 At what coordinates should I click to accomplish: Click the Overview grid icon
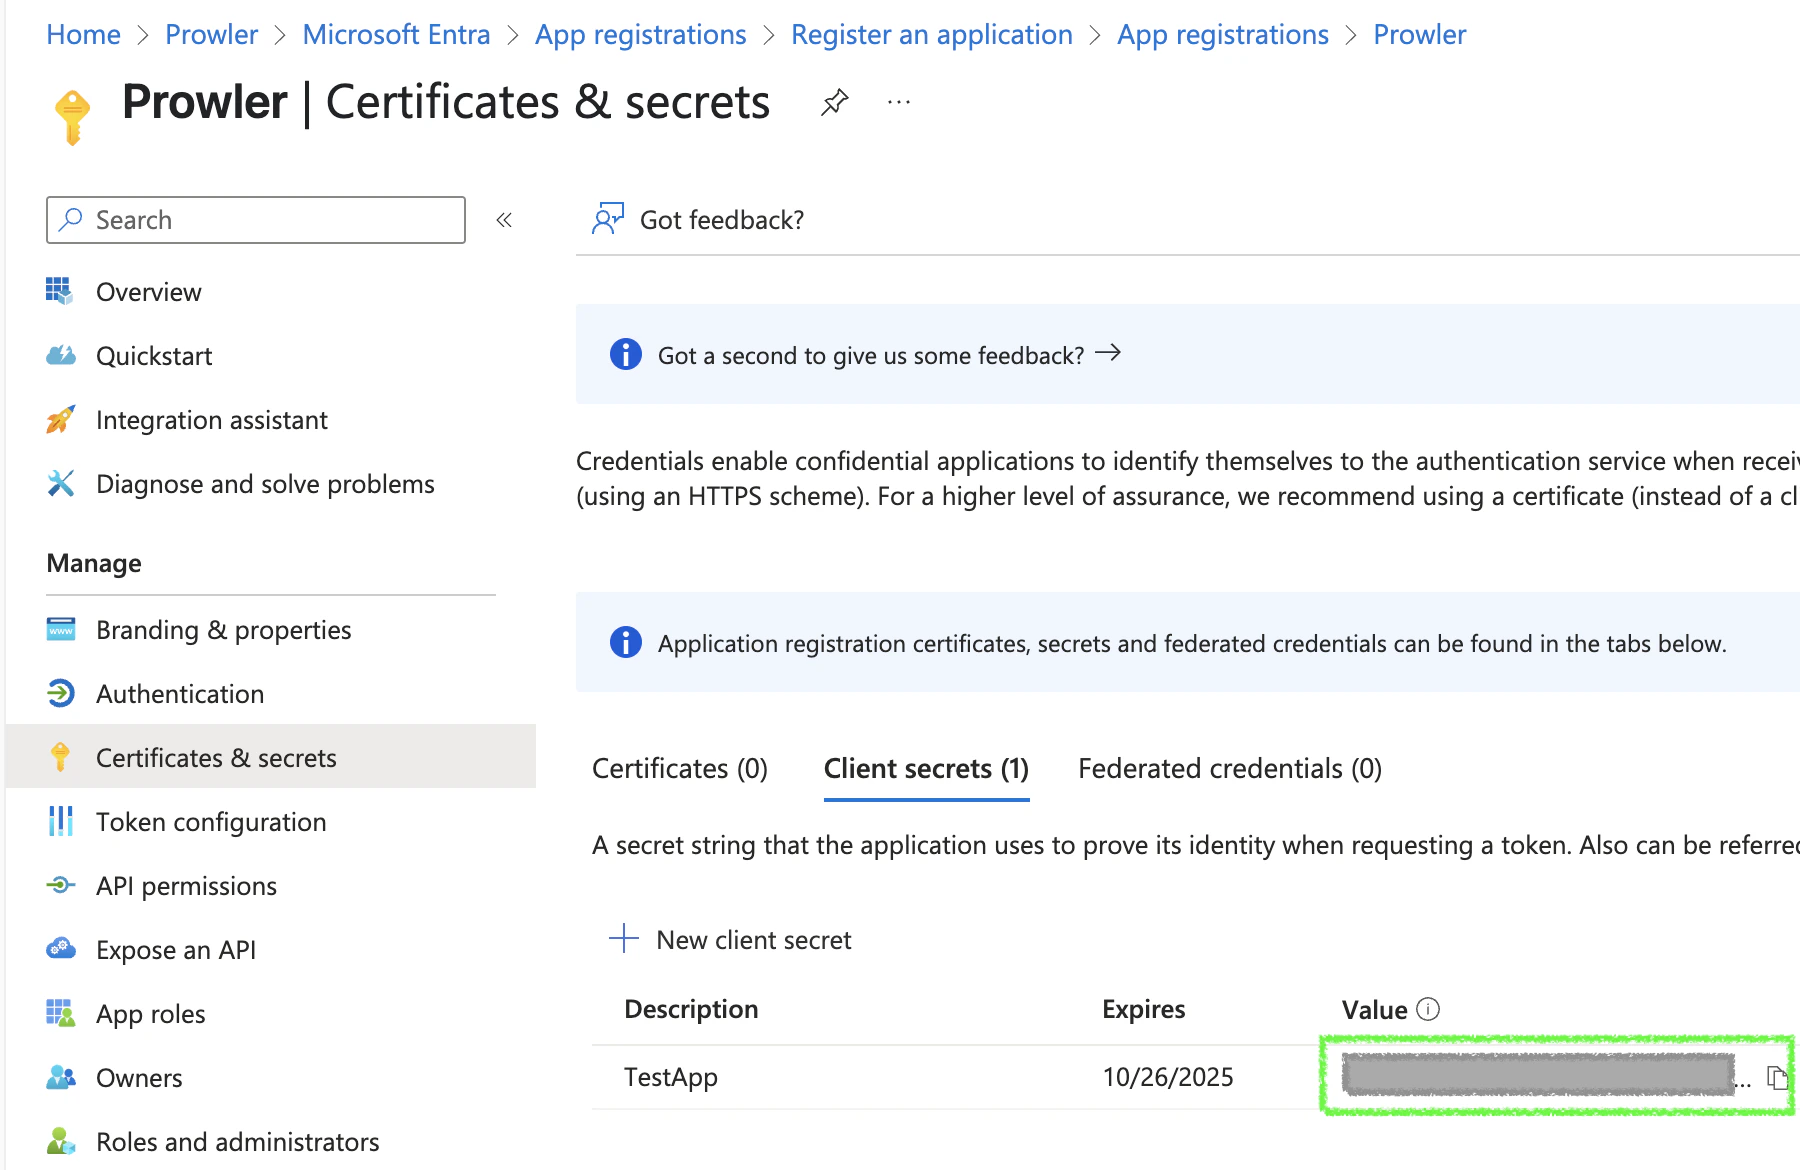tap(60, 291)
